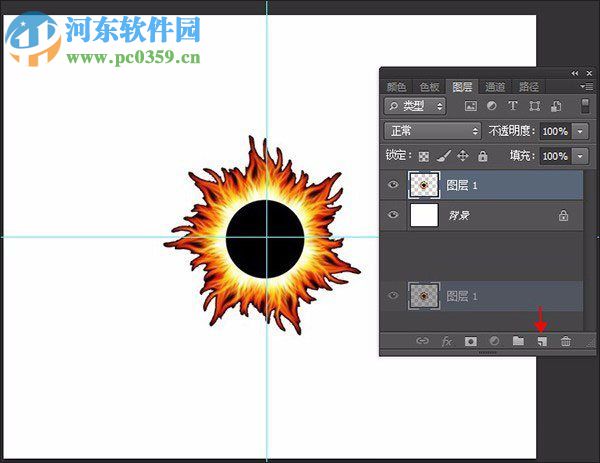
Task: Click the 不透明度 label
Action: click(512, 131)
